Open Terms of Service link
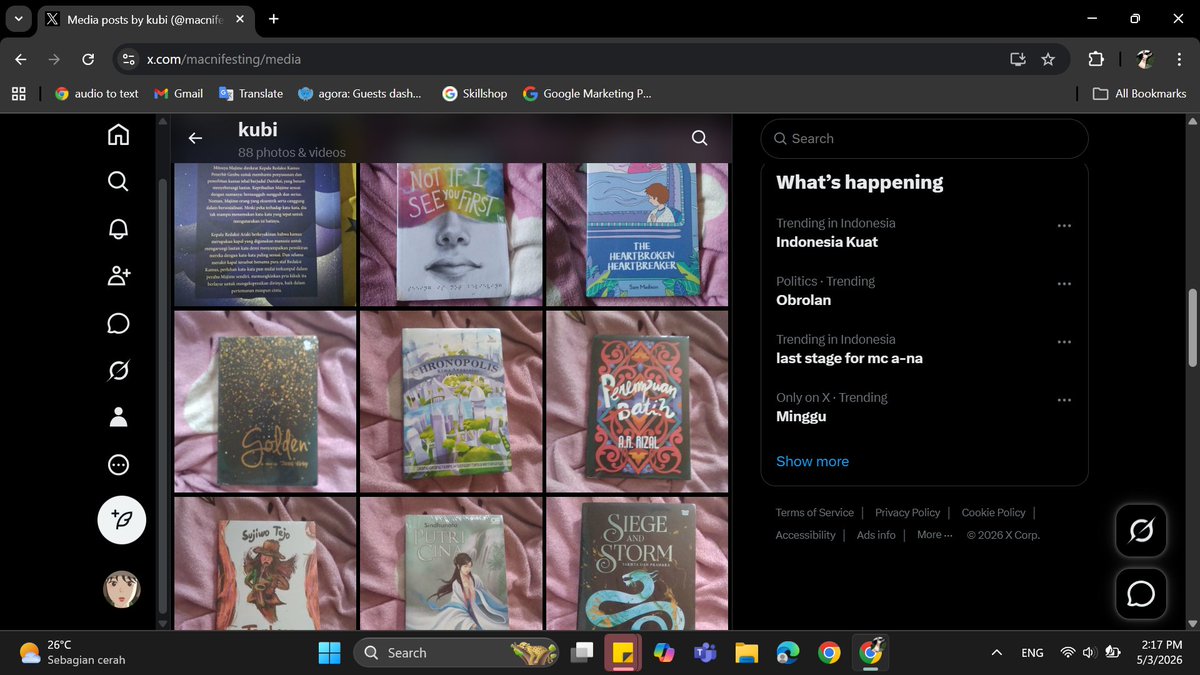 pos(814,512)
